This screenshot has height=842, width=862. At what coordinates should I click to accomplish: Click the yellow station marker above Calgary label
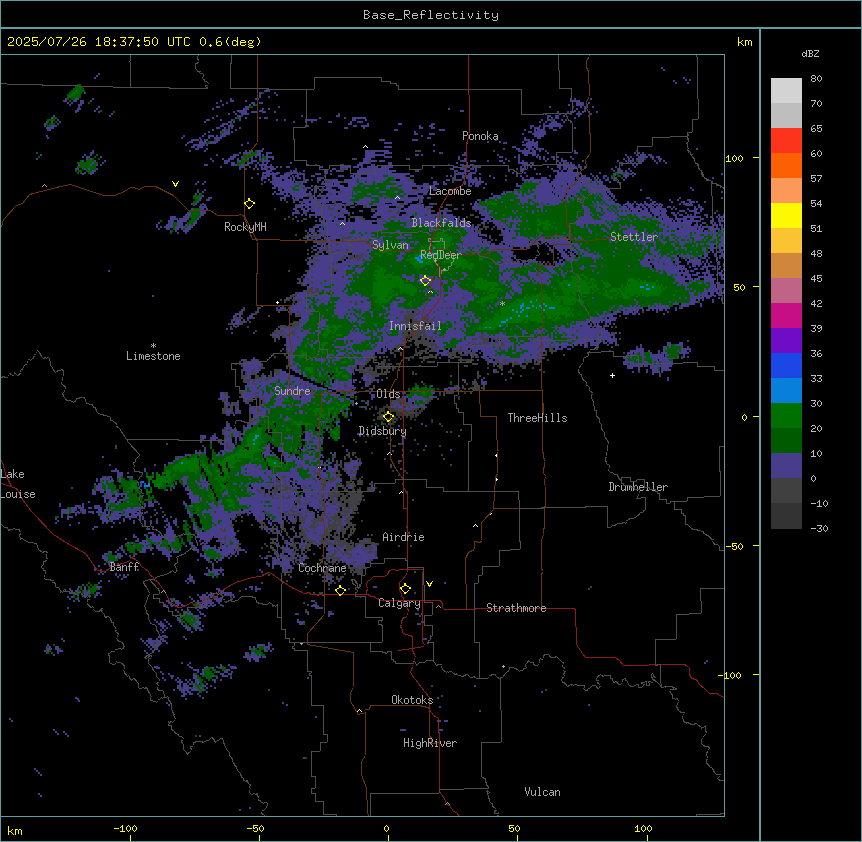pyautogui.click(x=405, y=589)
